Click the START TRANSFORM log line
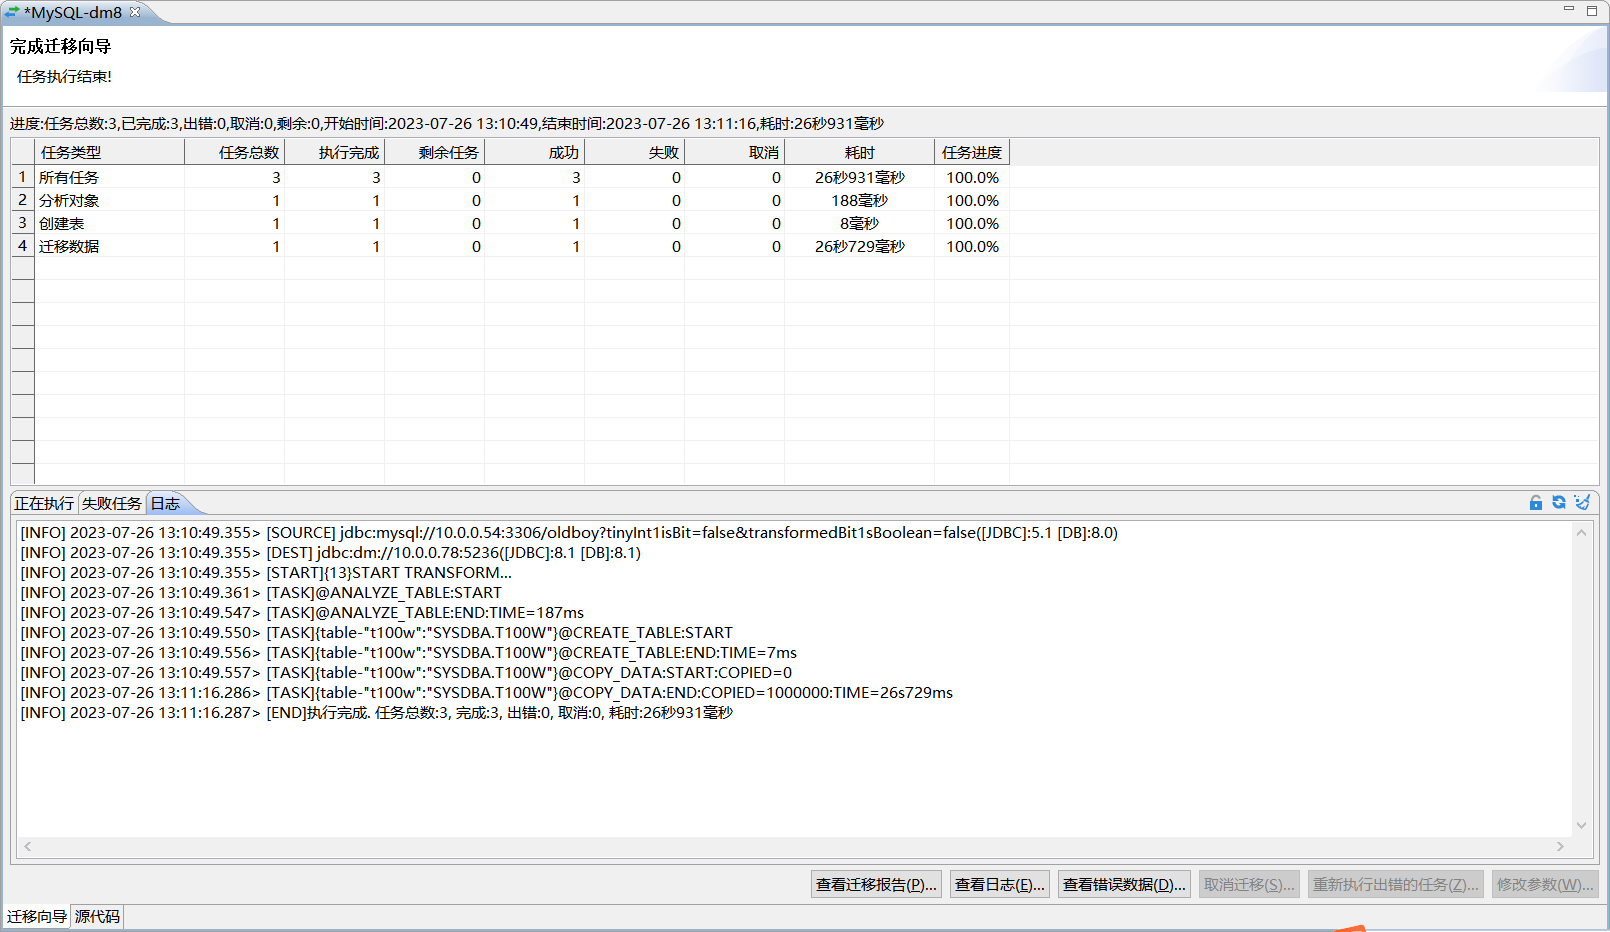The width and height of the screenshot is (1610, 932). pos(266,573)
